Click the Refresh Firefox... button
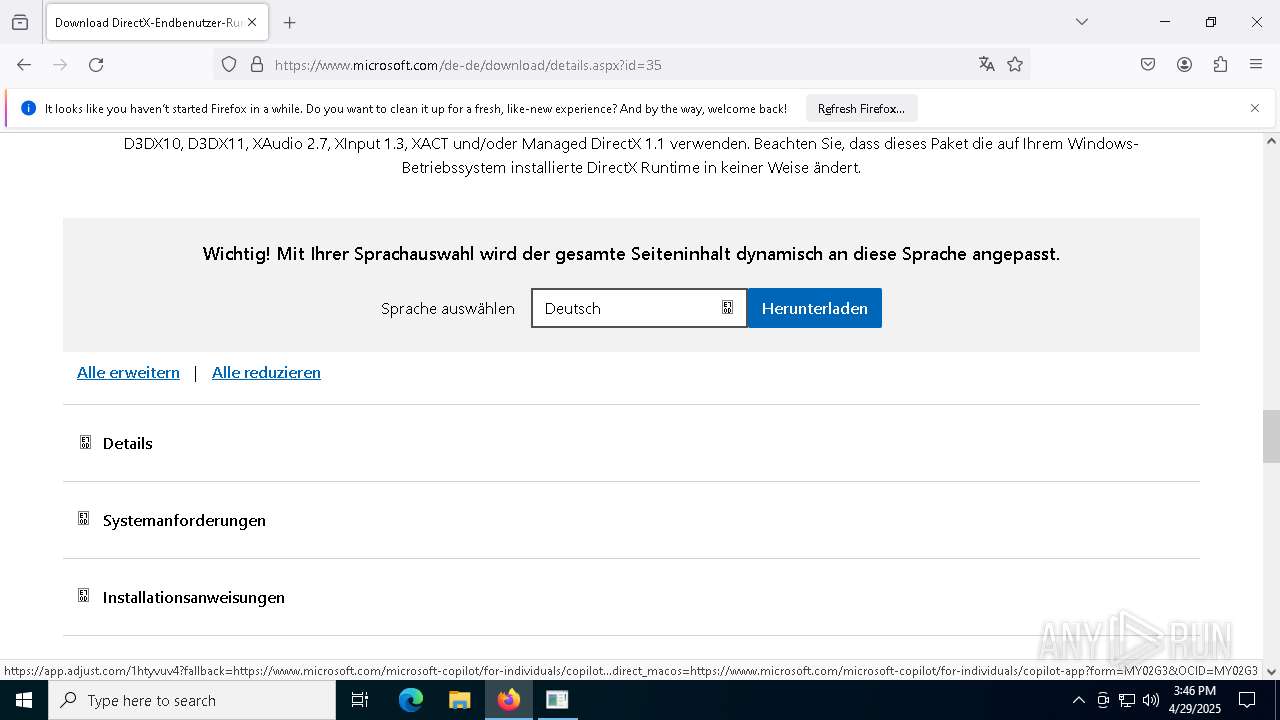The image size is (1280, 720). click(x=861, y=109)
